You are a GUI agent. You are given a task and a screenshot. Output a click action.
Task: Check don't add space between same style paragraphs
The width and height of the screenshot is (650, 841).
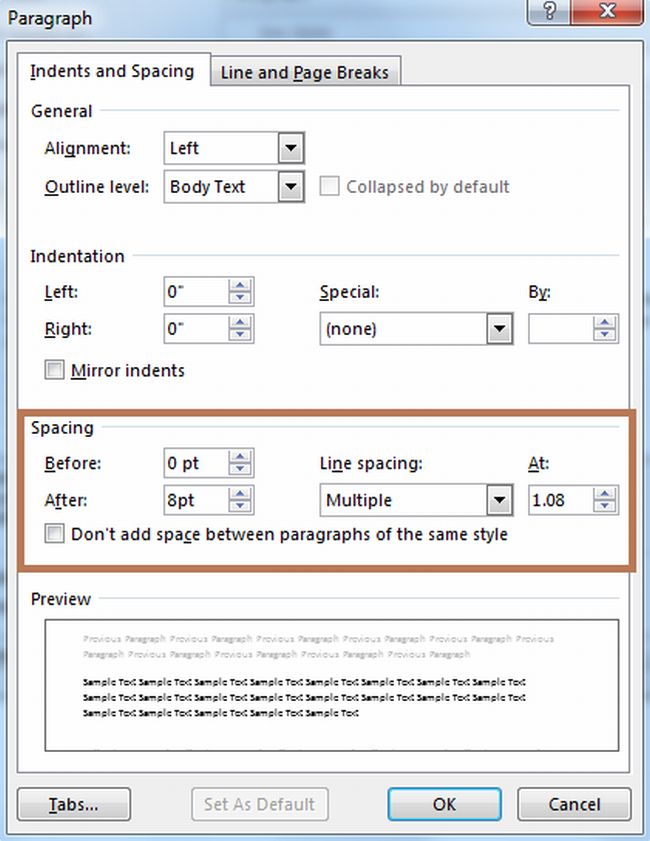coord(53,534)
